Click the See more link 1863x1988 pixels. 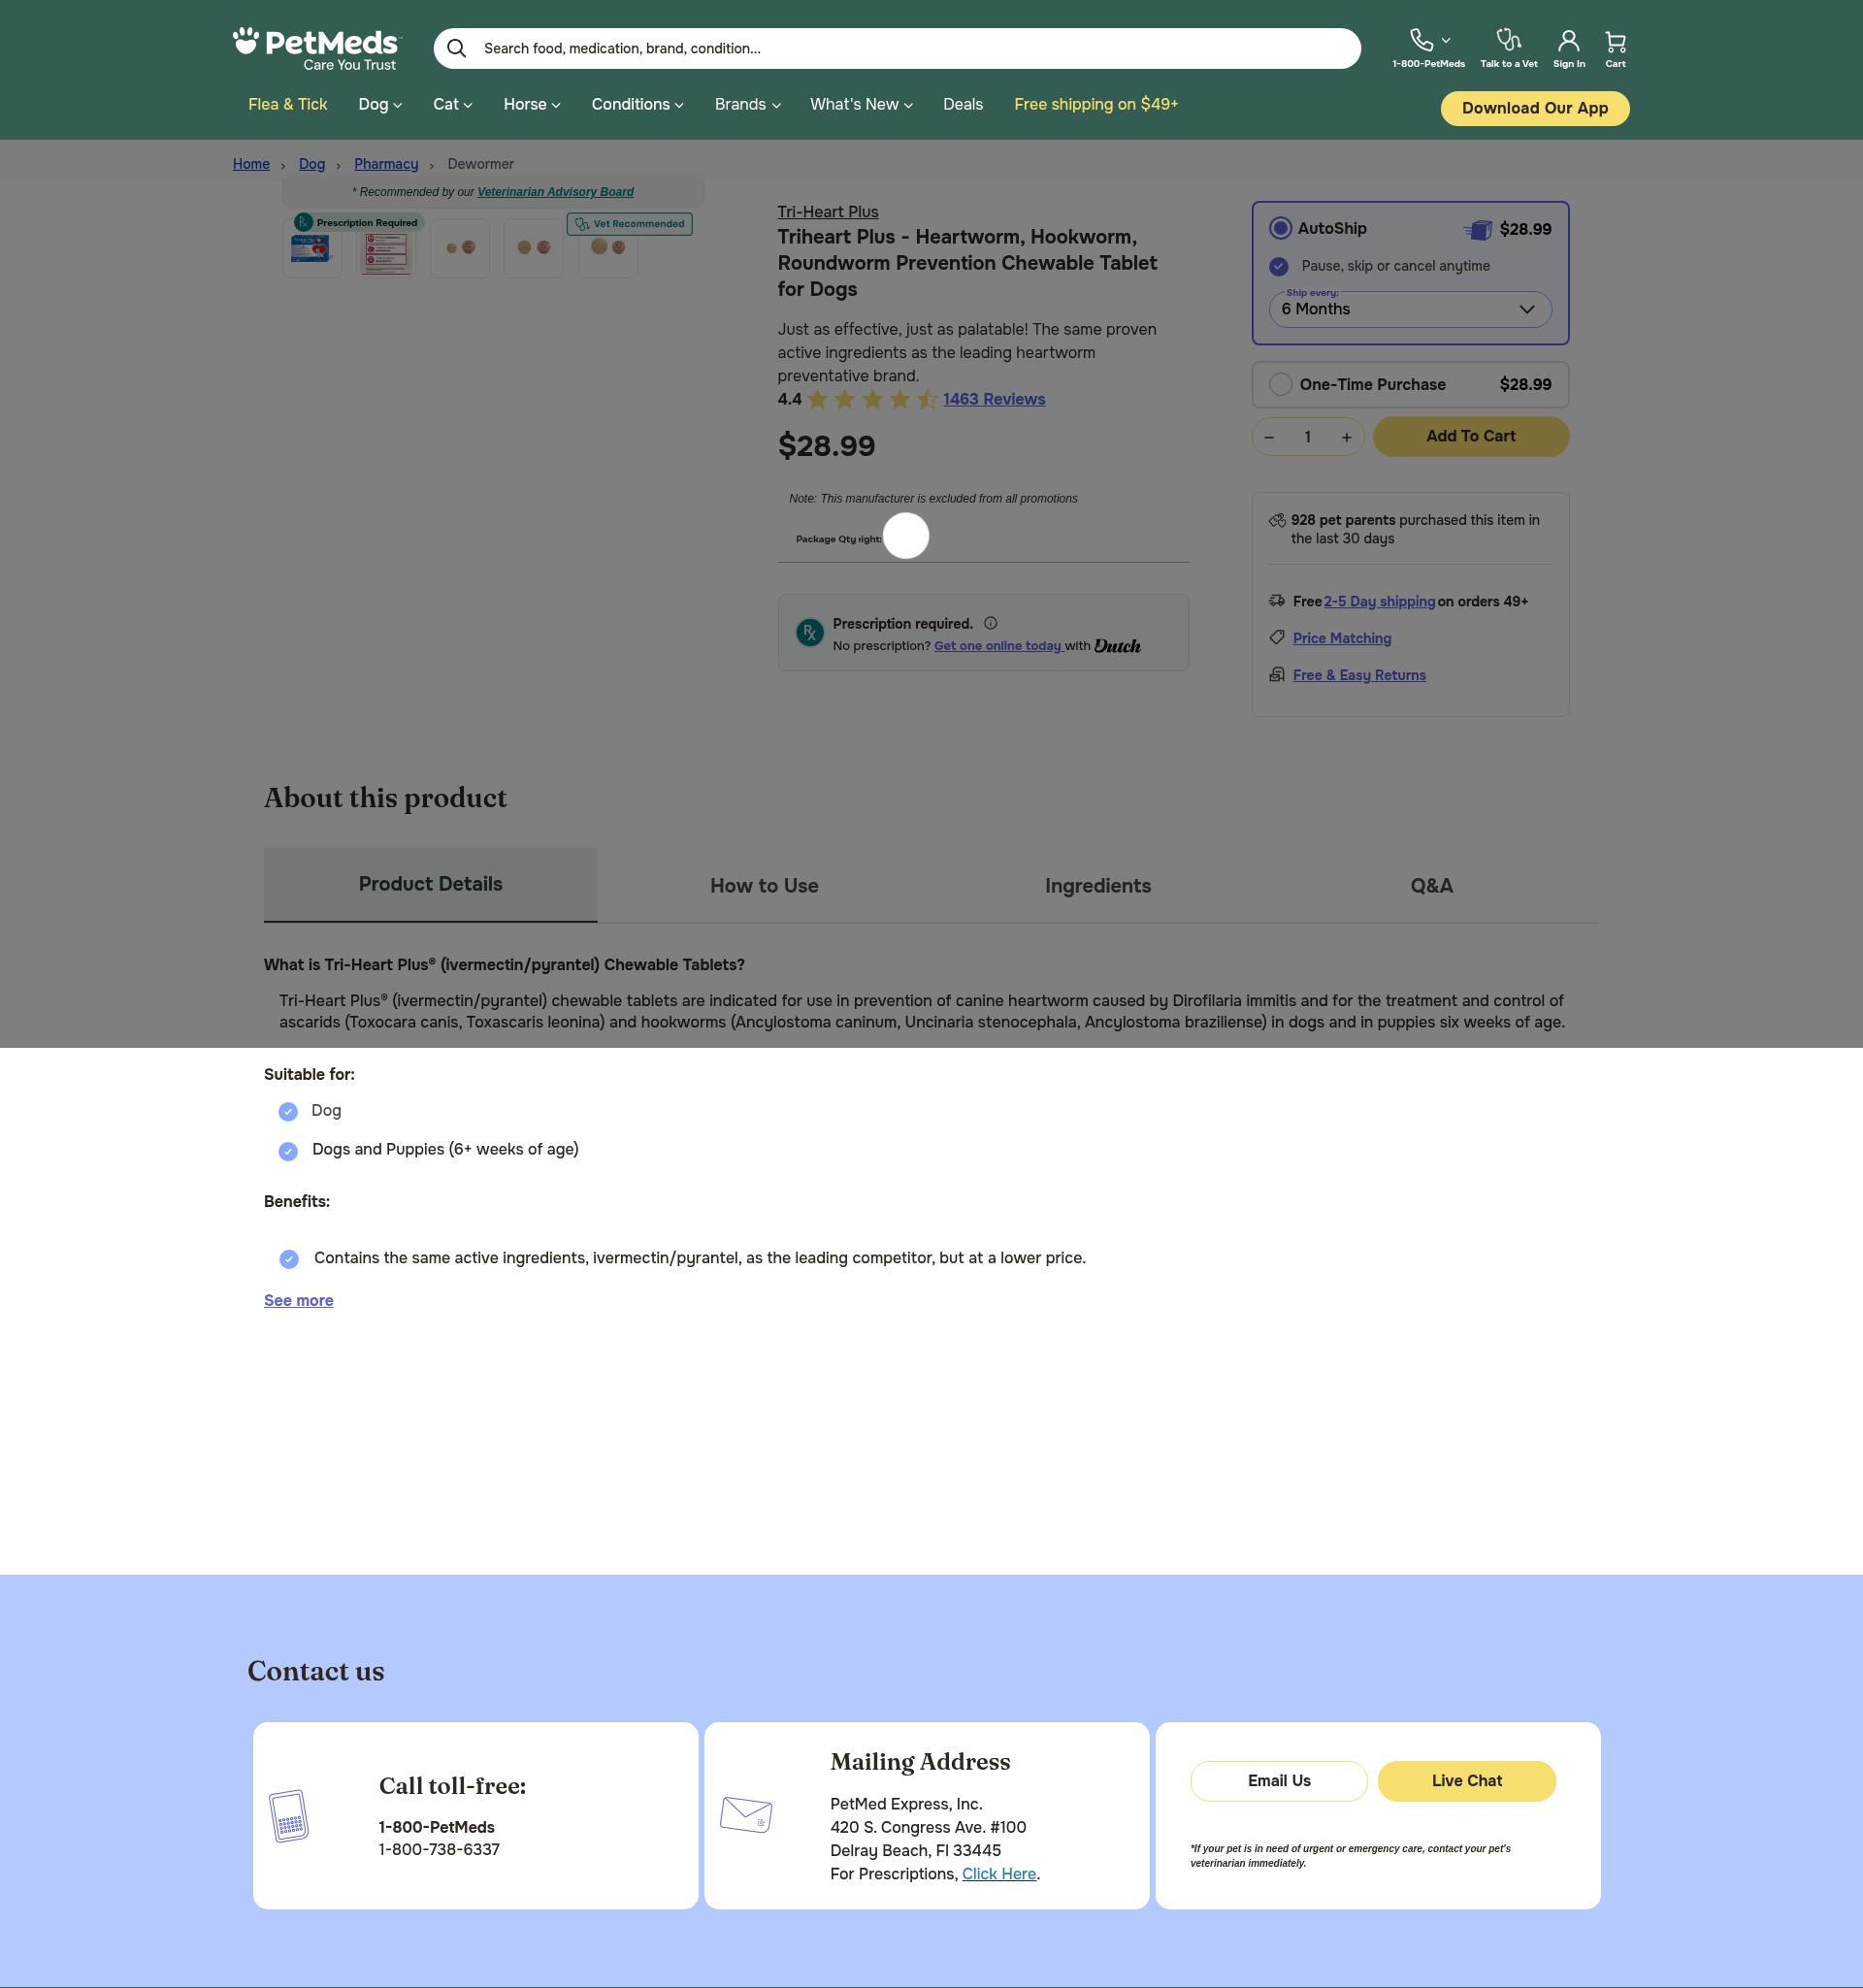299,1300
